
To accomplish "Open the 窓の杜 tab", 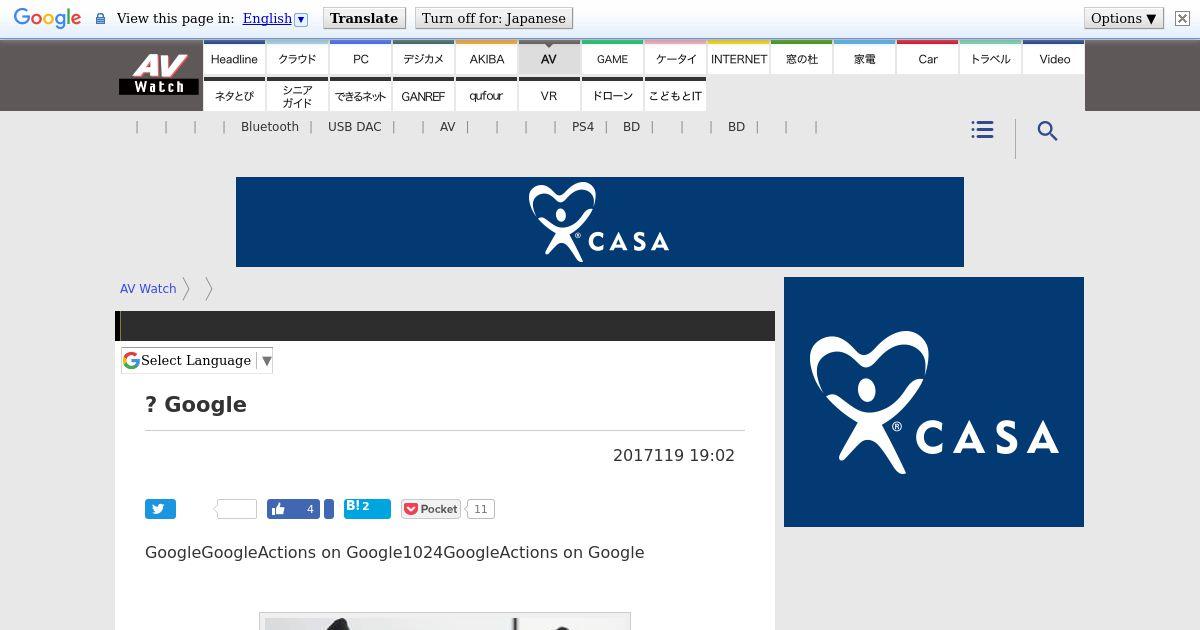I will click(802, 58).
